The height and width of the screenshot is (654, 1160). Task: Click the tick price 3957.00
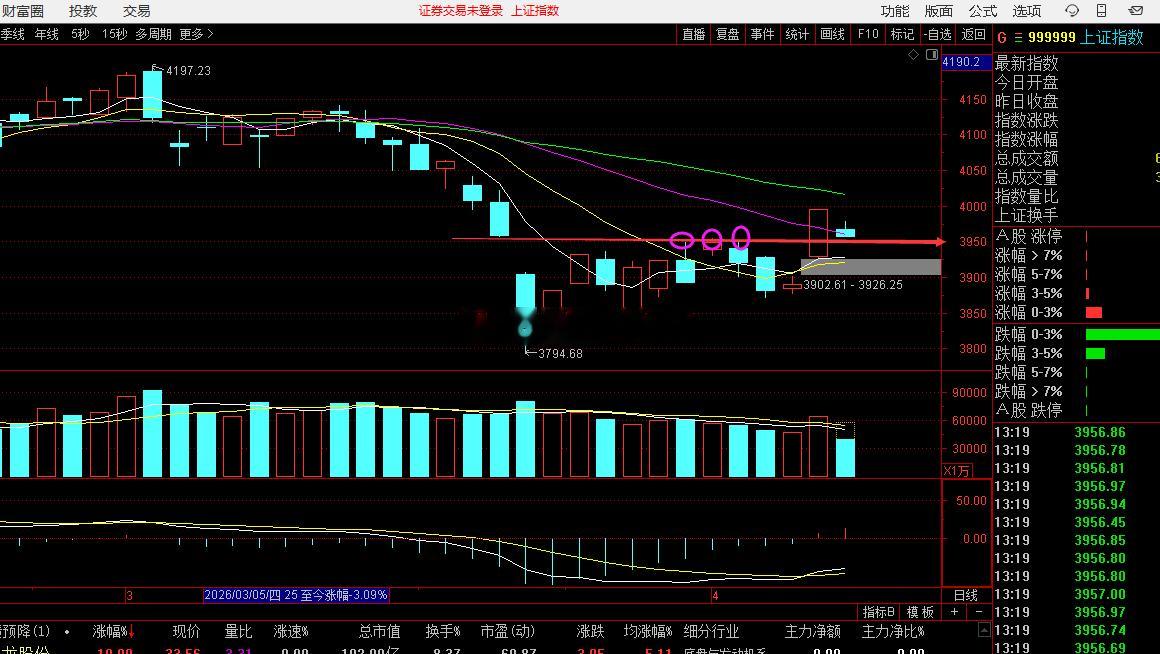click(1100, 594)
